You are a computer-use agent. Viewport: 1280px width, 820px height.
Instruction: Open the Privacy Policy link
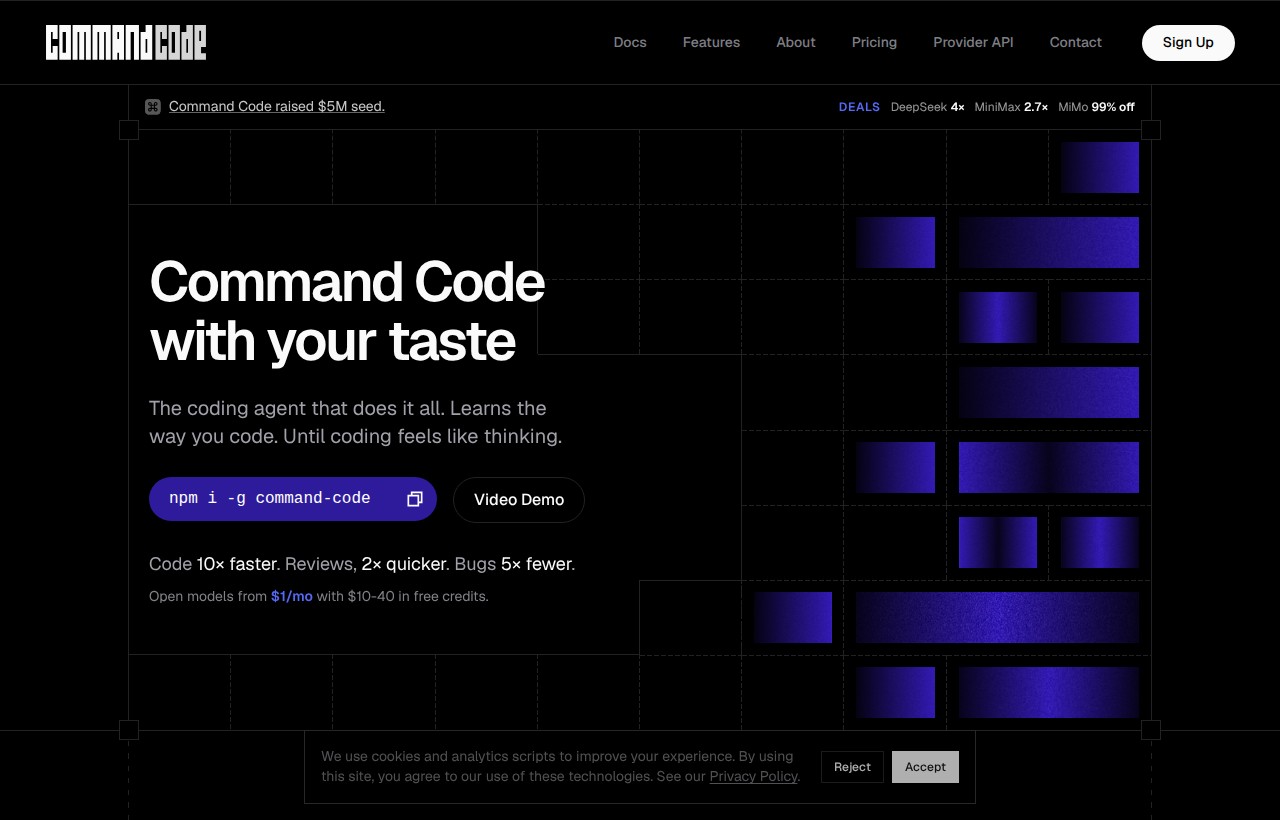(x=753, y=776)
